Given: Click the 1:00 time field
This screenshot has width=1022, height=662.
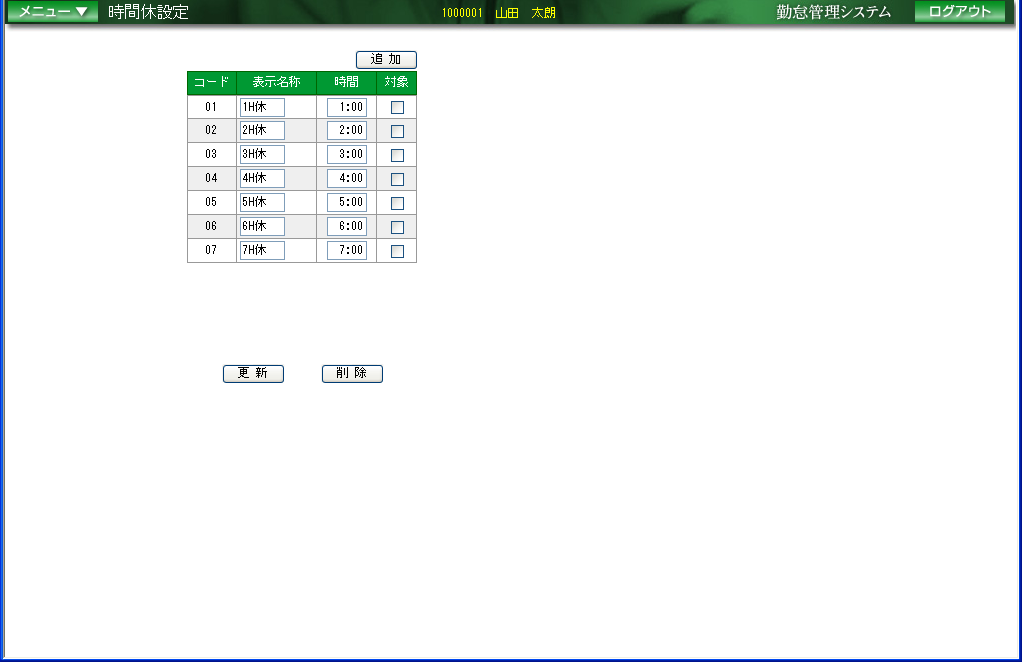Looking at the screenshot, I should pyautogui.click(x=347, y=107).
